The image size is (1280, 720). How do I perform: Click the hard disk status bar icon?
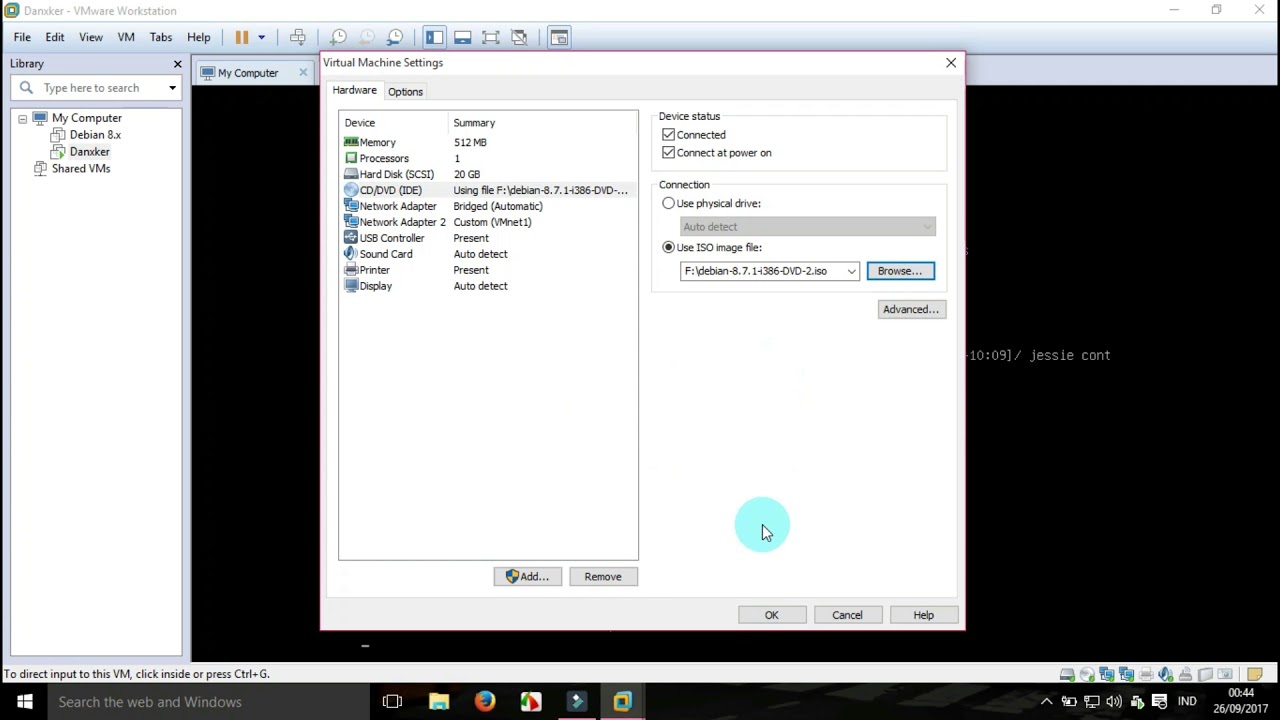1067,674
